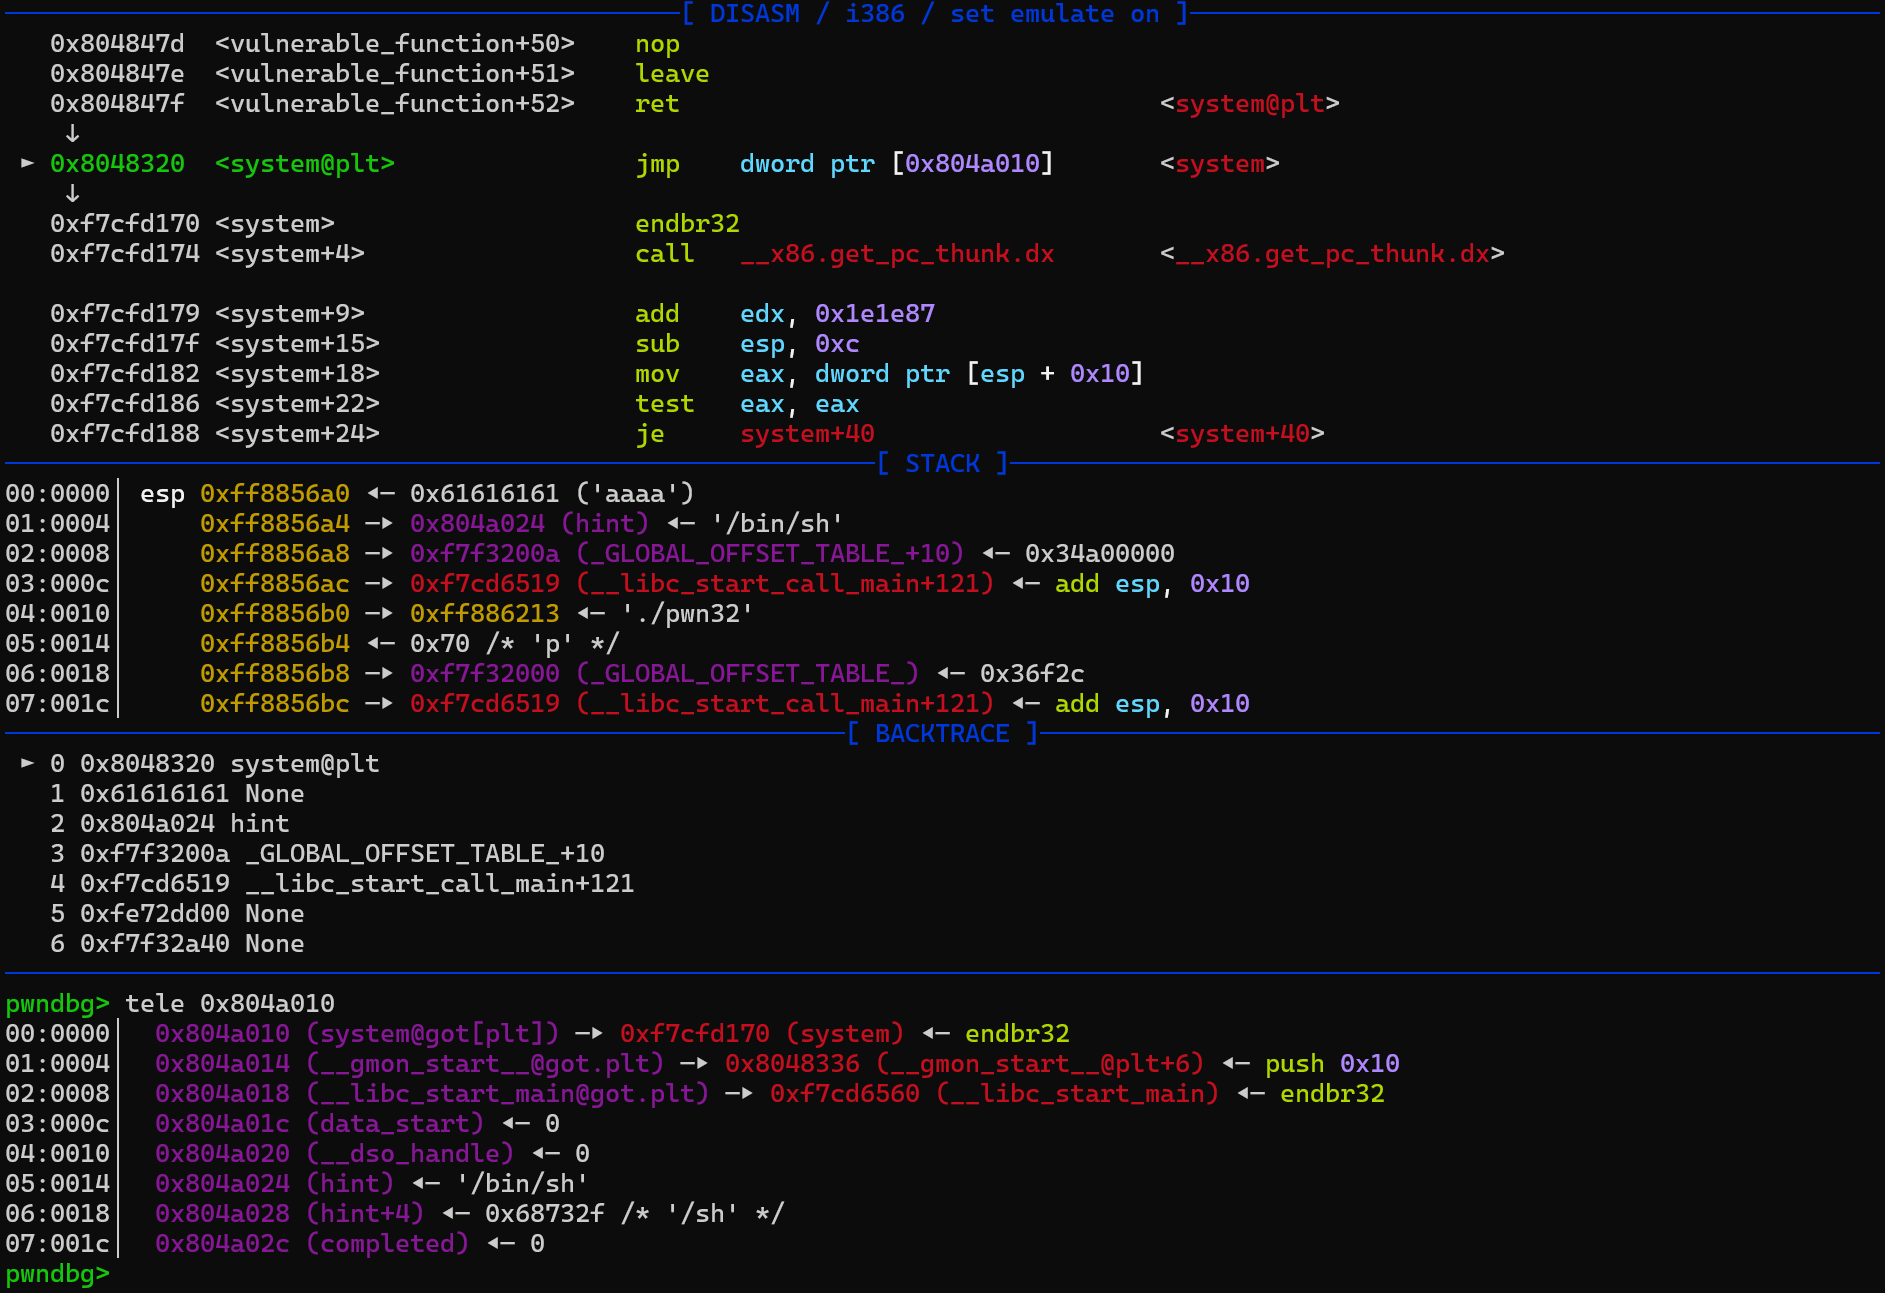Image resolution: width=1885 pixels, height=1293 pixels.
Task: Click the empty pwndbg prompt at the bottom
Action: 57,1274
